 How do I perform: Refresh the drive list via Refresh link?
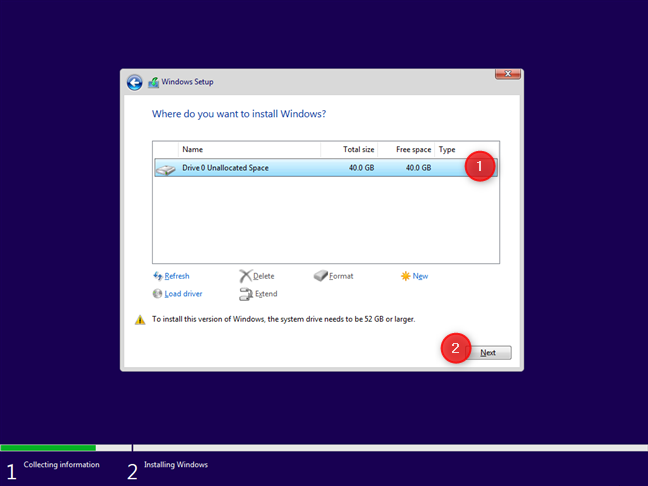click(177, 276)
